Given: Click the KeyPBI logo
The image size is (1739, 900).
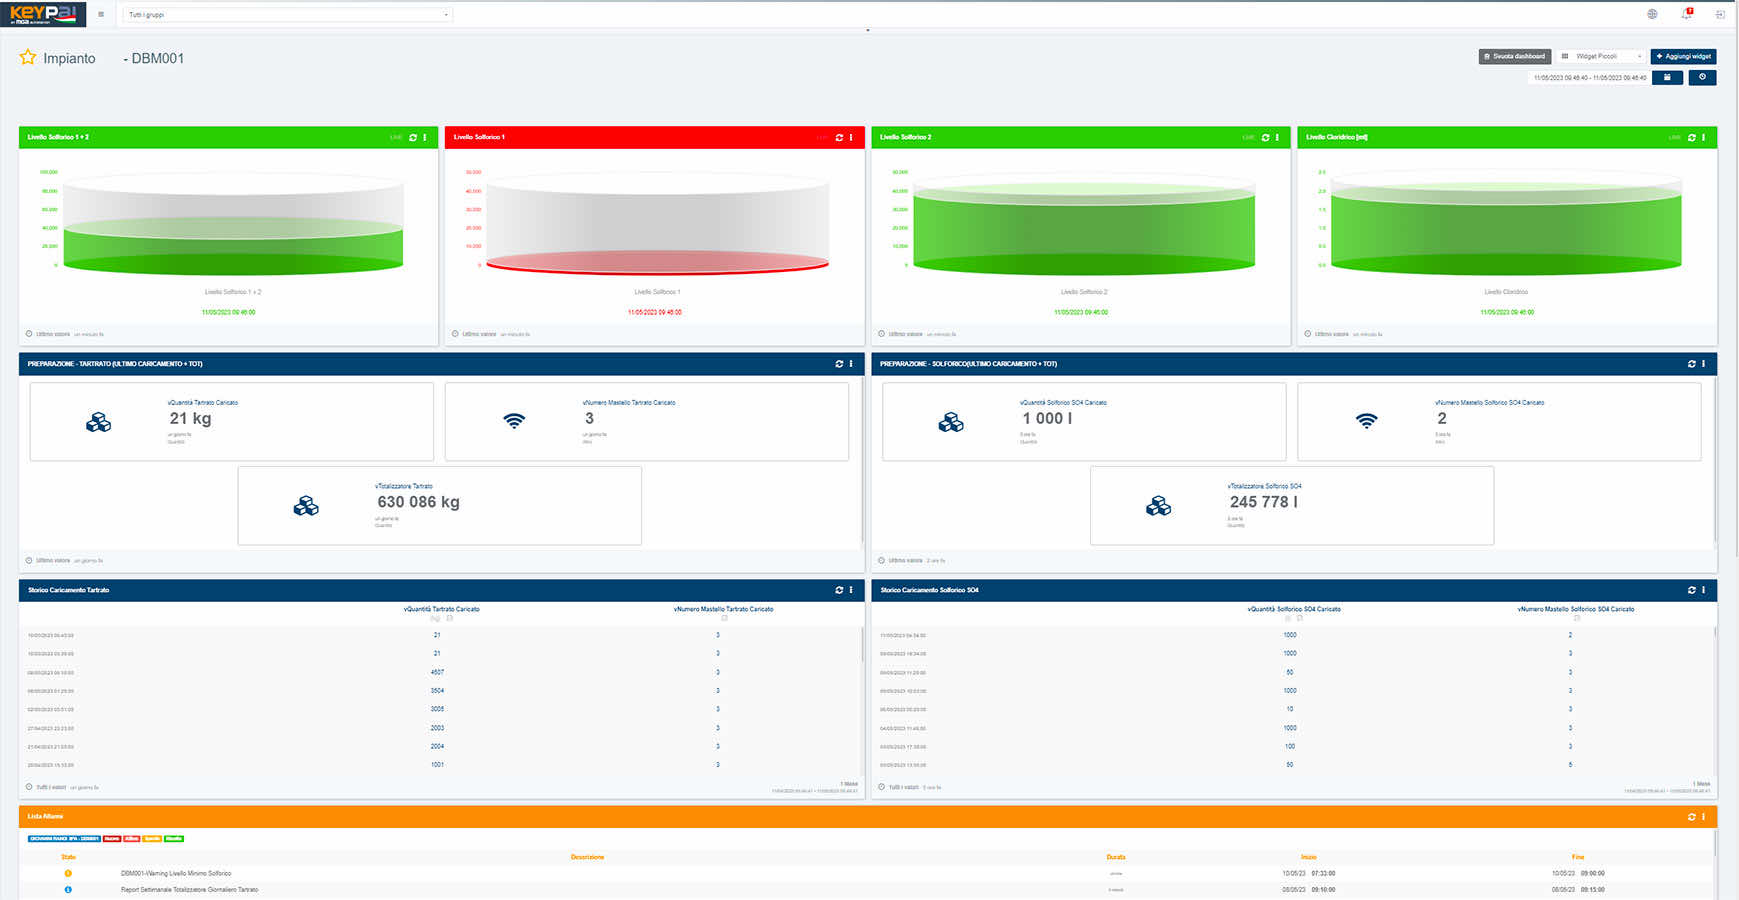Looking at the screenshot, I should click(x=43, y=14).
